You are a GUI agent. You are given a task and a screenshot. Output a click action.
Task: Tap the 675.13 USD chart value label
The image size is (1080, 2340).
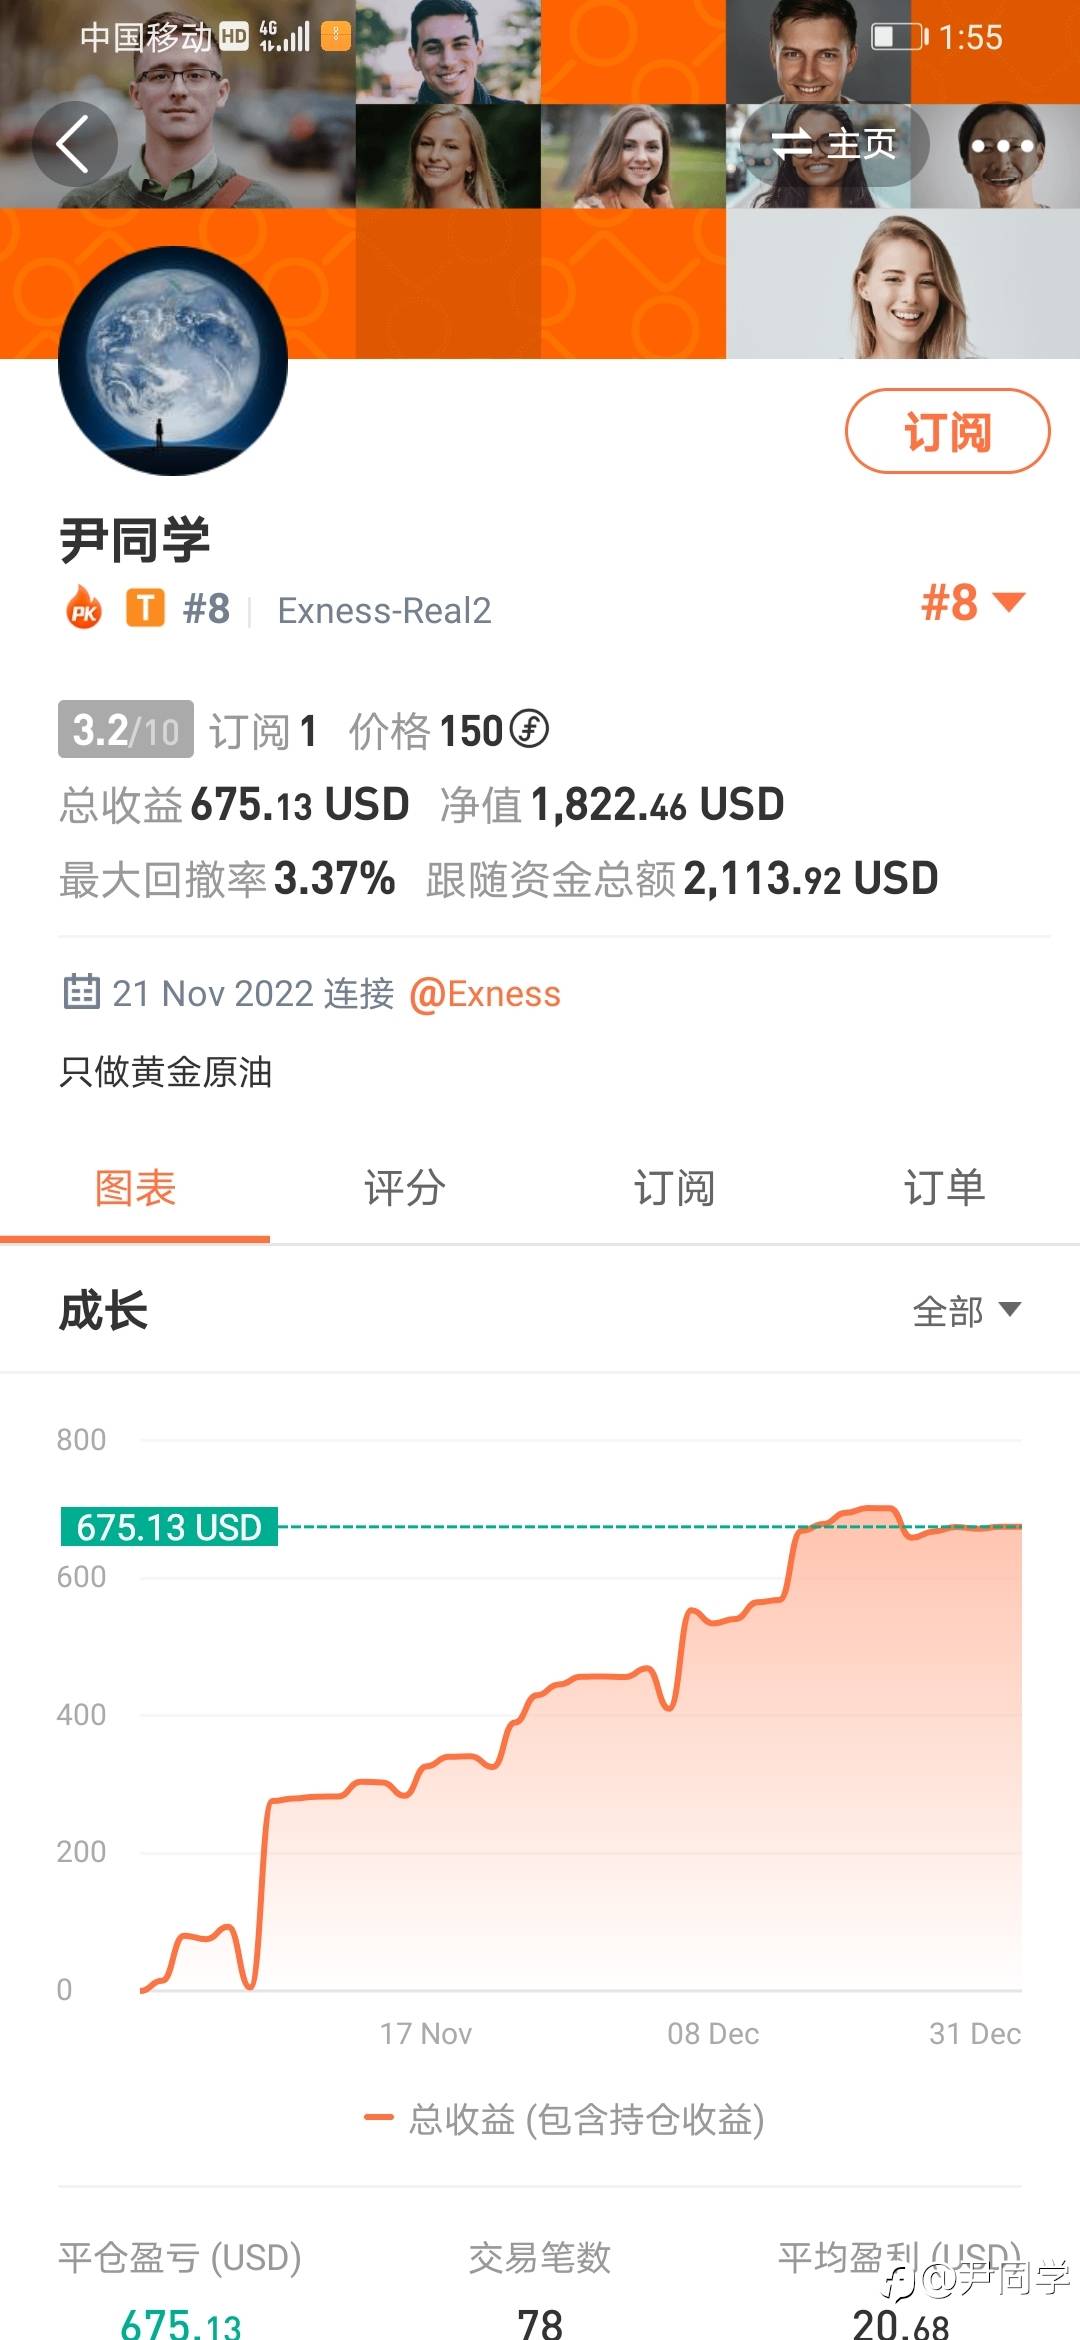(169, 1527)
